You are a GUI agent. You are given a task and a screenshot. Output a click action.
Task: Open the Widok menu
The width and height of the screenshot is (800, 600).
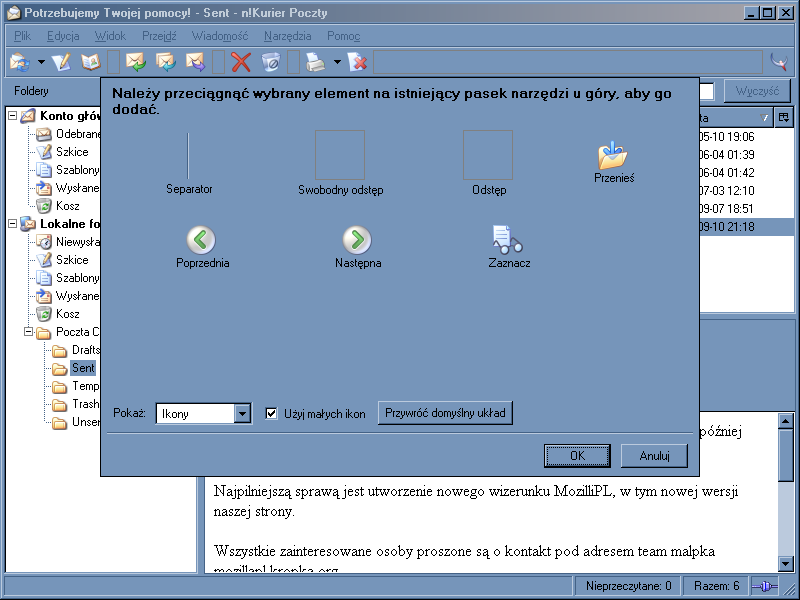pyautogui.click(x=110, y=36)
